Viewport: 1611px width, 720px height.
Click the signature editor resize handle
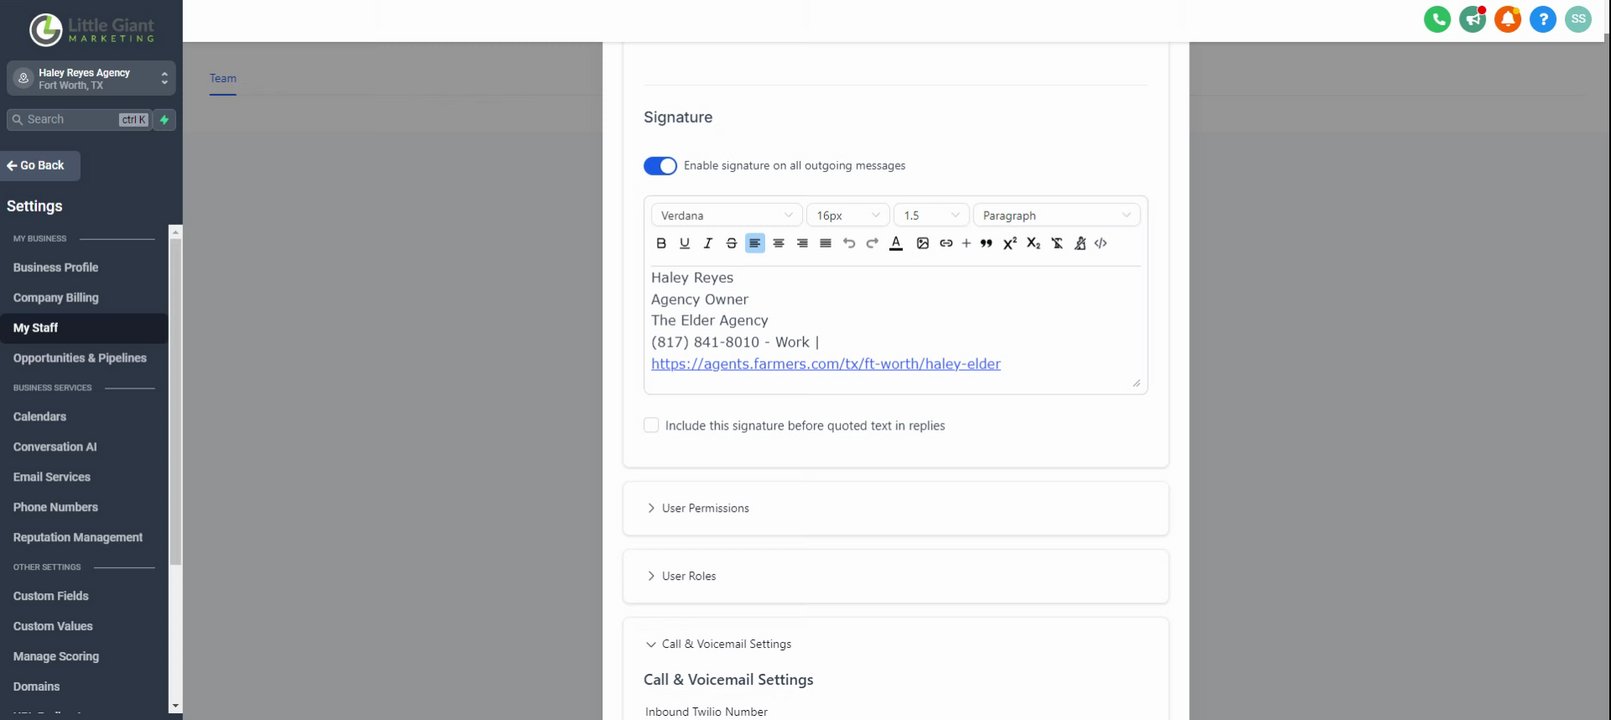[x=1136, y=382]
